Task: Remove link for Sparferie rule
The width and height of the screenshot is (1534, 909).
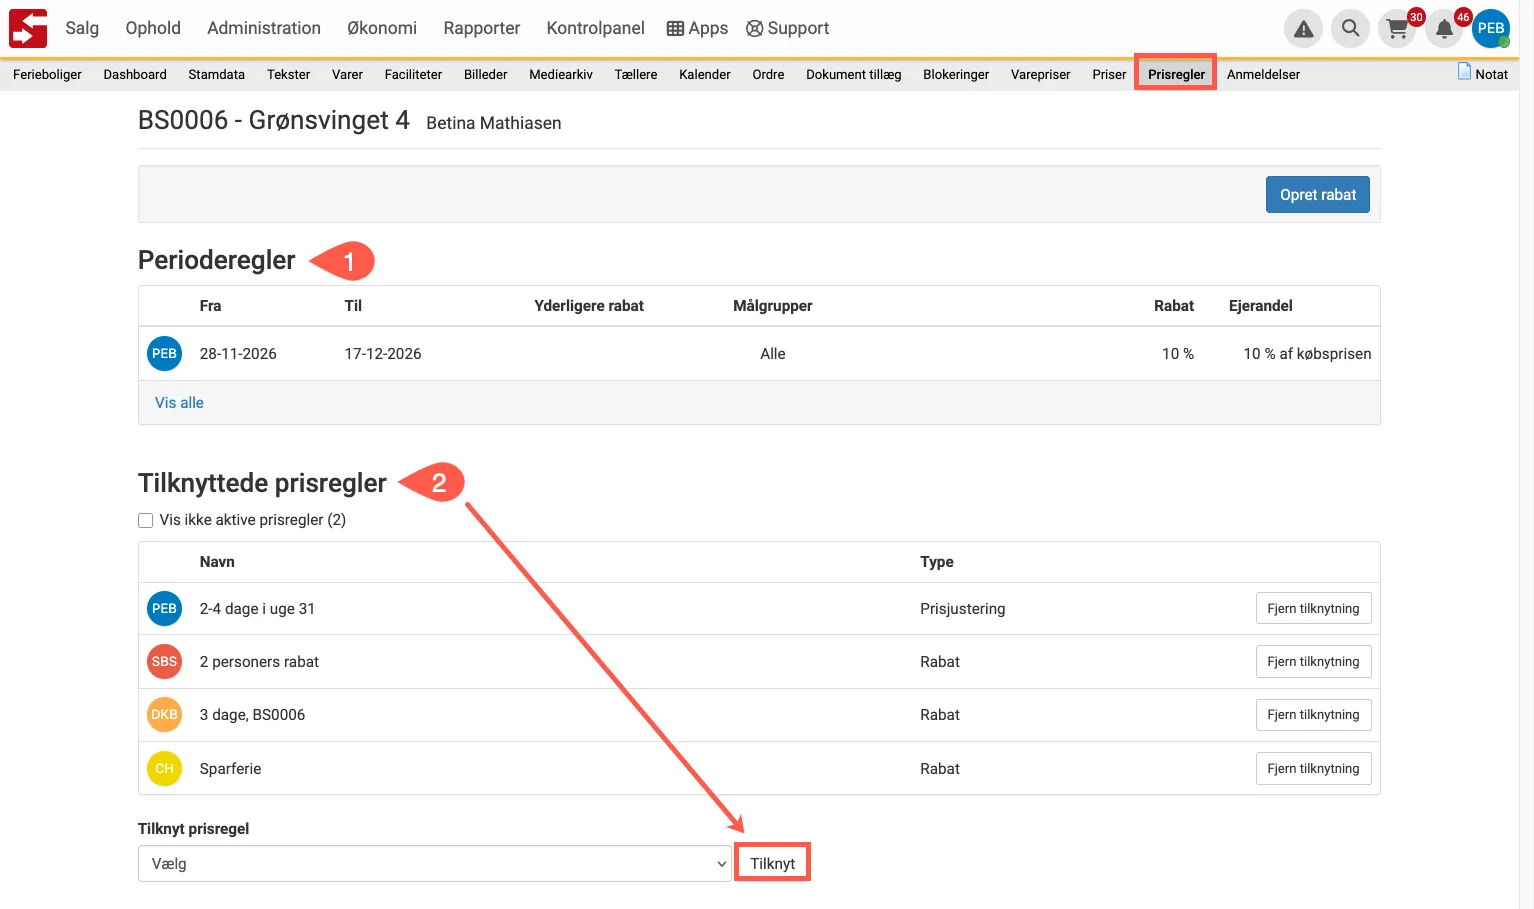Action: (1313, 769)
